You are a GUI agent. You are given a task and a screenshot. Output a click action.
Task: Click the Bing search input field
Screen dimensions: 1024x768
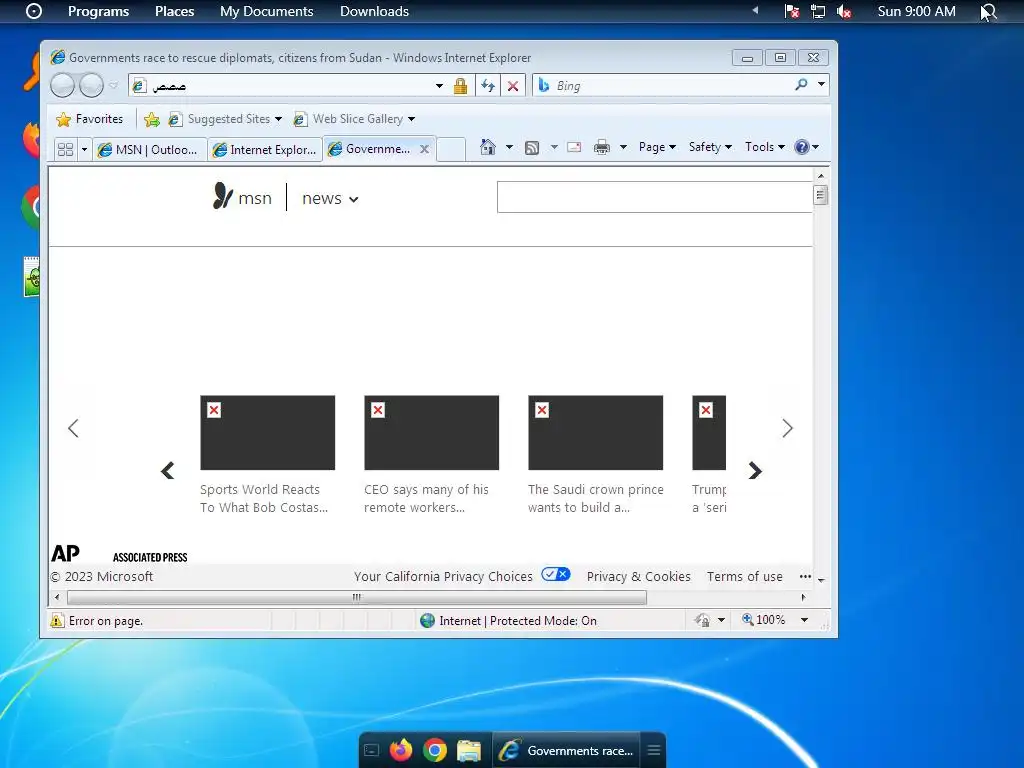point(673,85)
